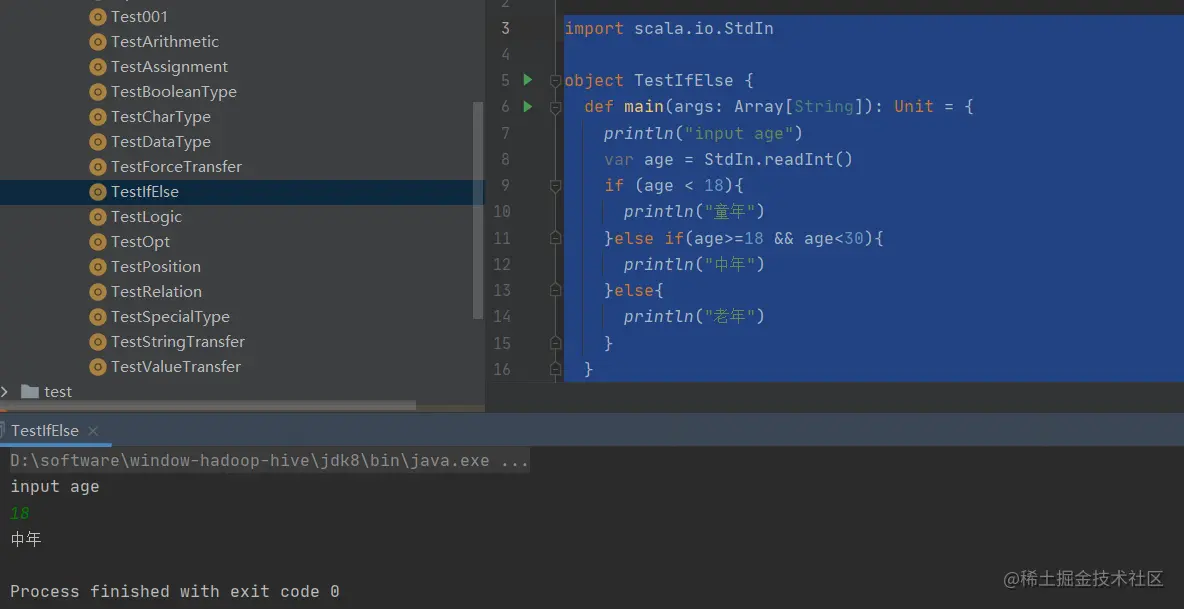Run main method via gutter arrow on line 6
1184x609 pixels.
point(528,106)
